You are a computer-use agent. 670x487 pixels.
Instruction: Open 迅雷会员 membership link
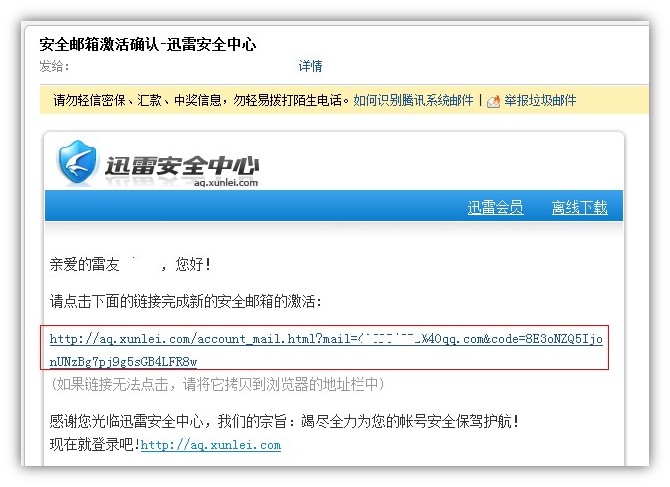[x=495, y=207]
